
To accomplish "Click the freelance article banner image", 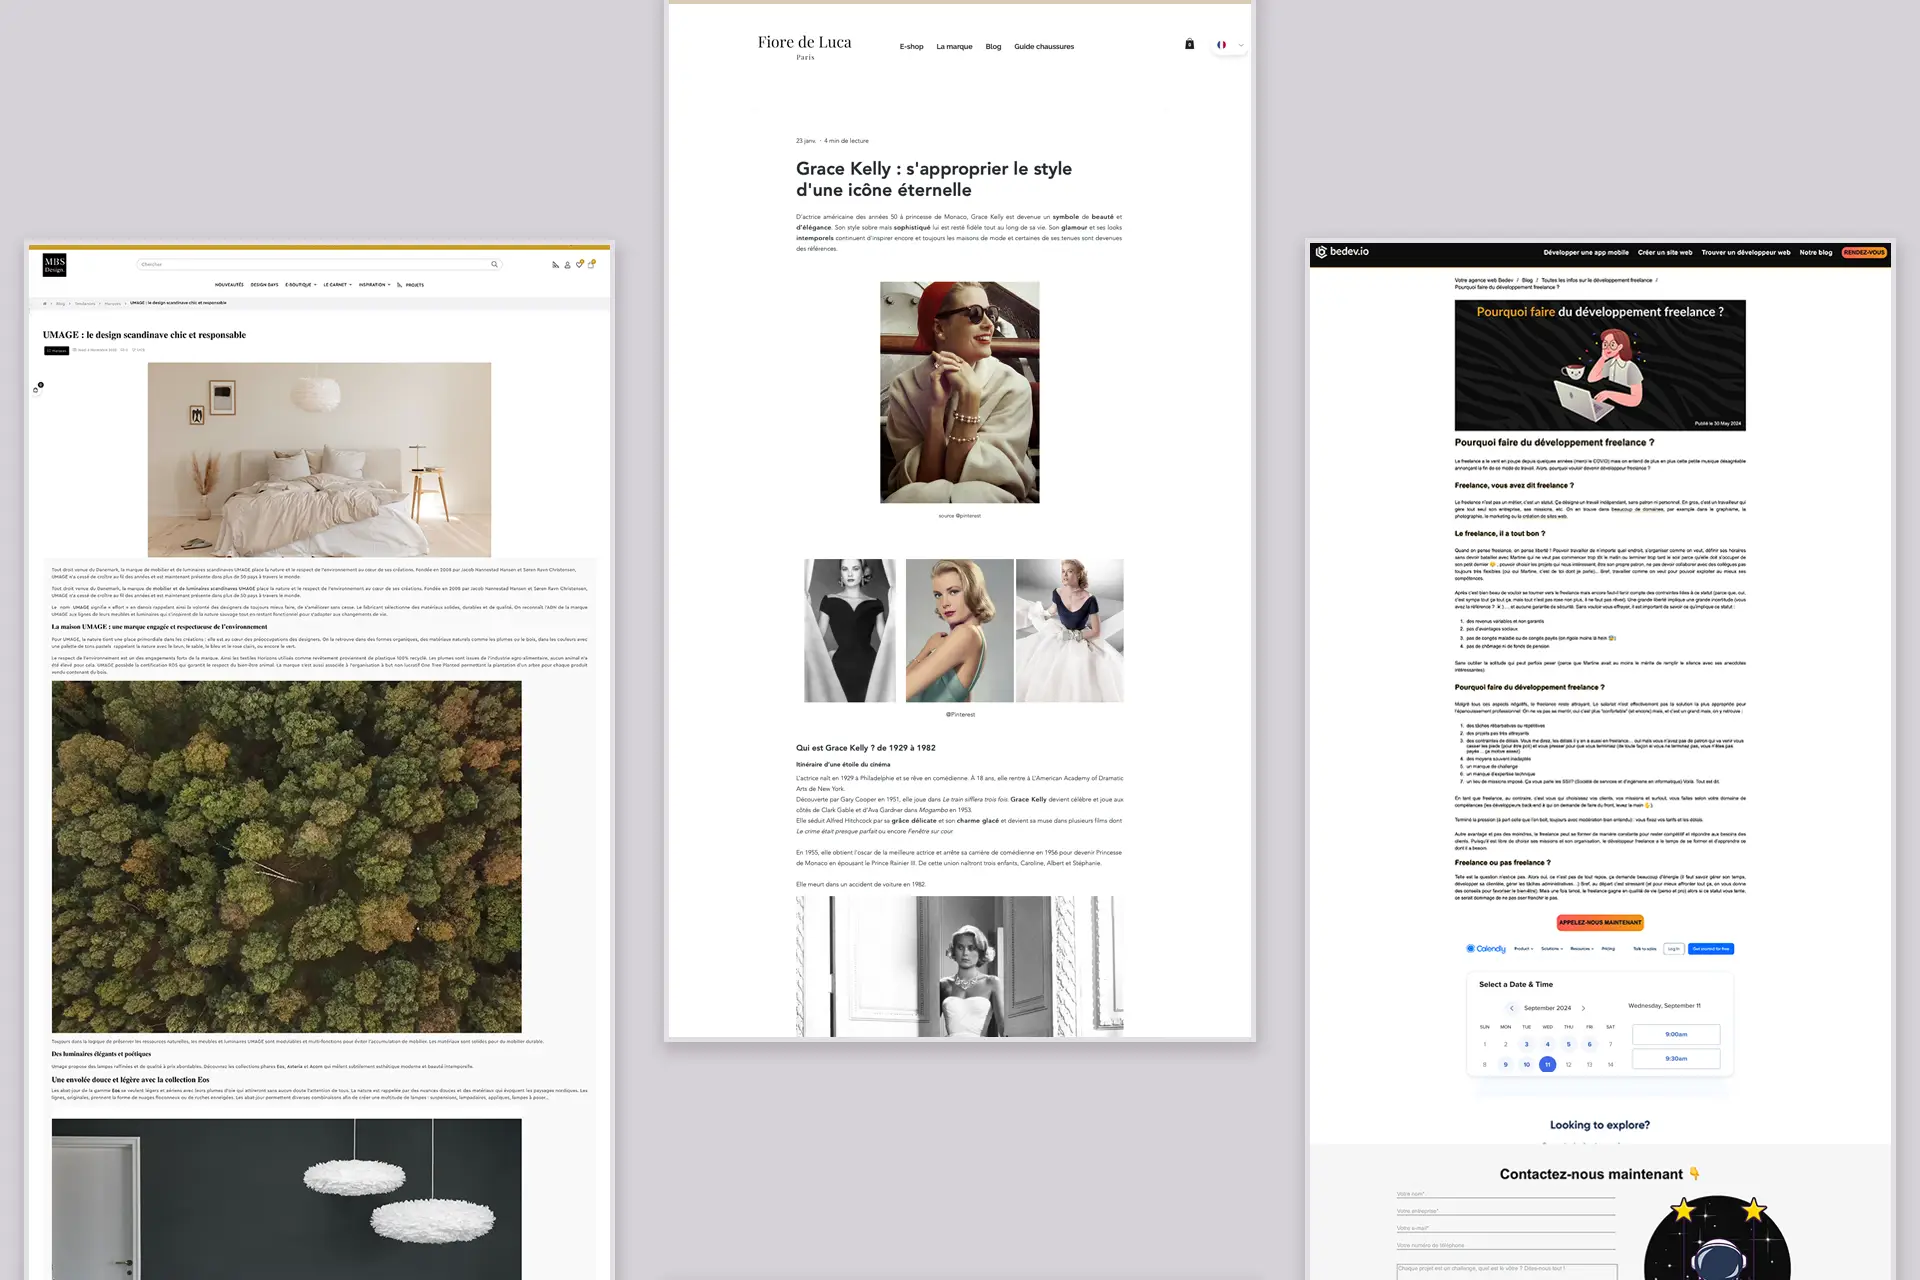I will (x=1600, y=365).
